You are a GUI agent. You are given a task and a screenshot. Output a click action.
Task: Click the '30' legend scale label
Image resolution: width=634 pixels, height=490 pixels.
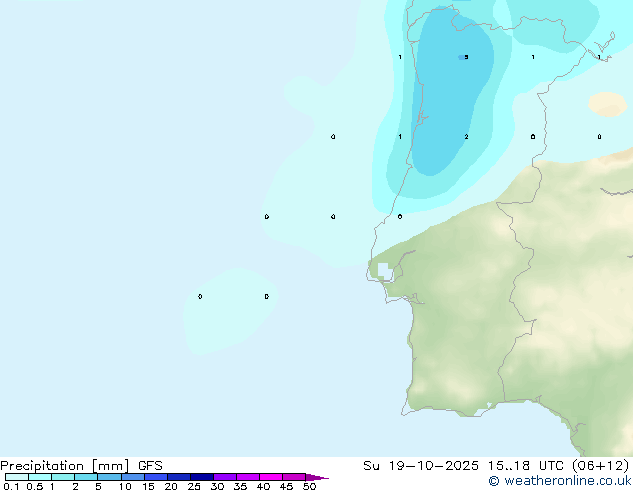(x=217, y=486)
